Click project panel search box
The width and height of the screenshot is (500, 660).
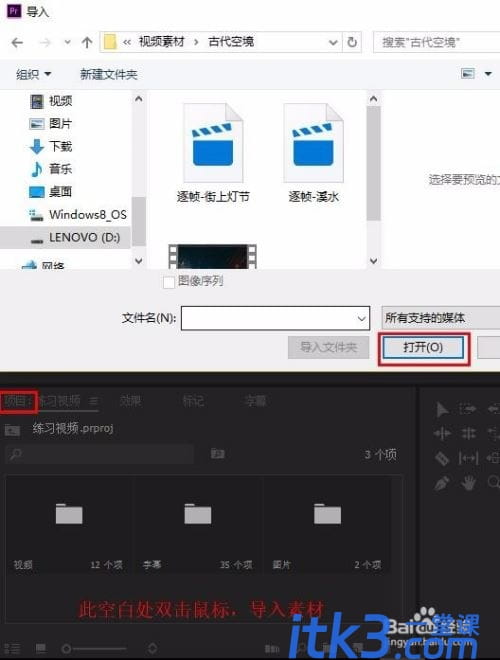point(99,454)
